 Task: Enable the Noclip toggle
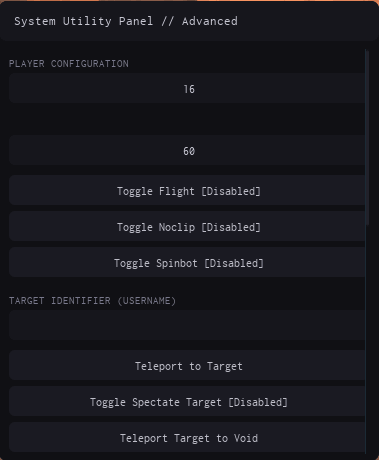[x=187, y=226]
